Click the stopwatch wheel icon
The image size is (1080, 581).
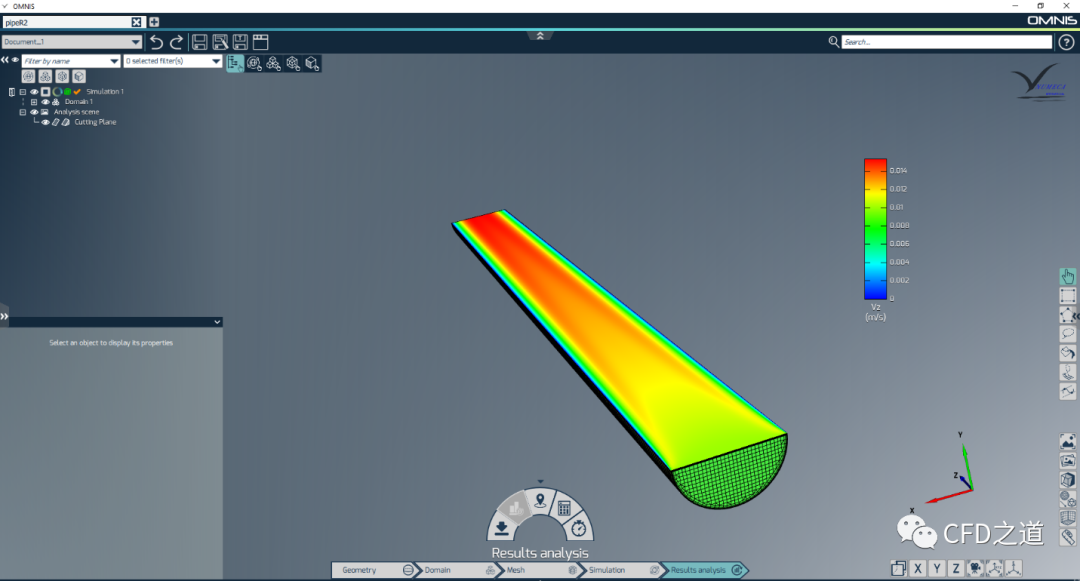click(x=579, y=529)
